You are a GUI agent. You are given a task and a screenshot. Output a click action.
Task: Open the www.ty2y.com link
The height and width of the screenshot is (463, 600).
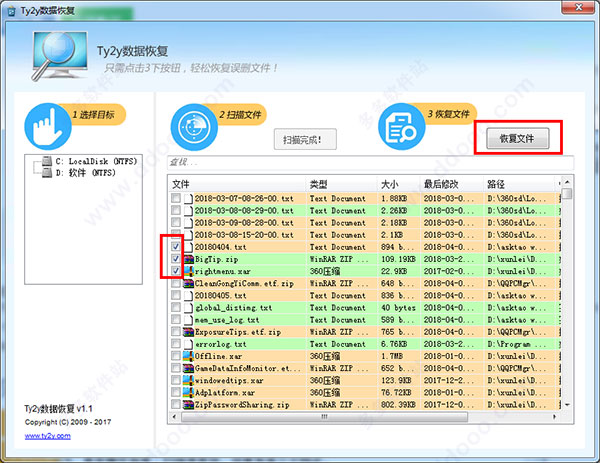pyautogui.click(x=48, y=436)
